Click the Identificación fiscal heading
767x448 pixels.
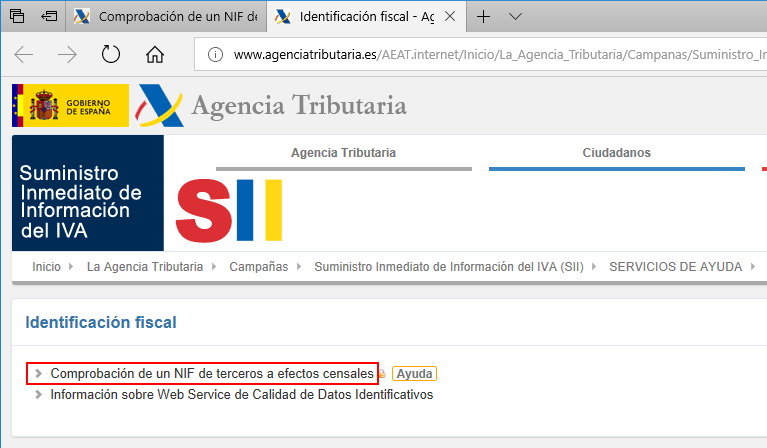pyautogui.click(x=101, y=323)
